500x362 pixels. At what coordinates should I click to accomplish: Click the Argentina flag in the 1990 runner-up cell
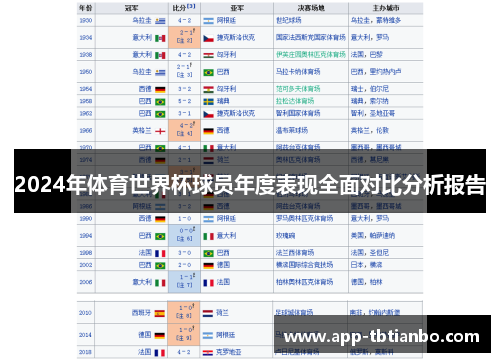(x=209, y=219)
